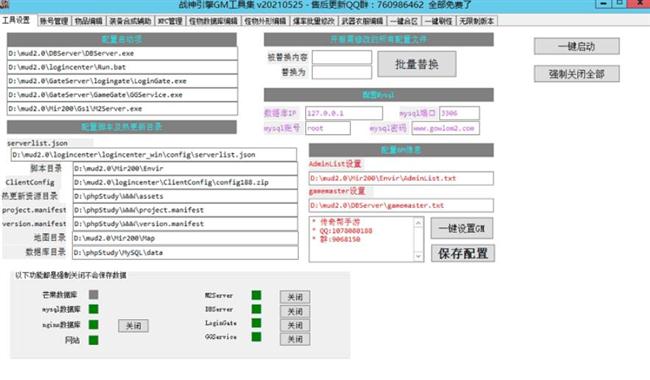
Task: Click the 一键设置GM button
Action: tap(462, 228)
